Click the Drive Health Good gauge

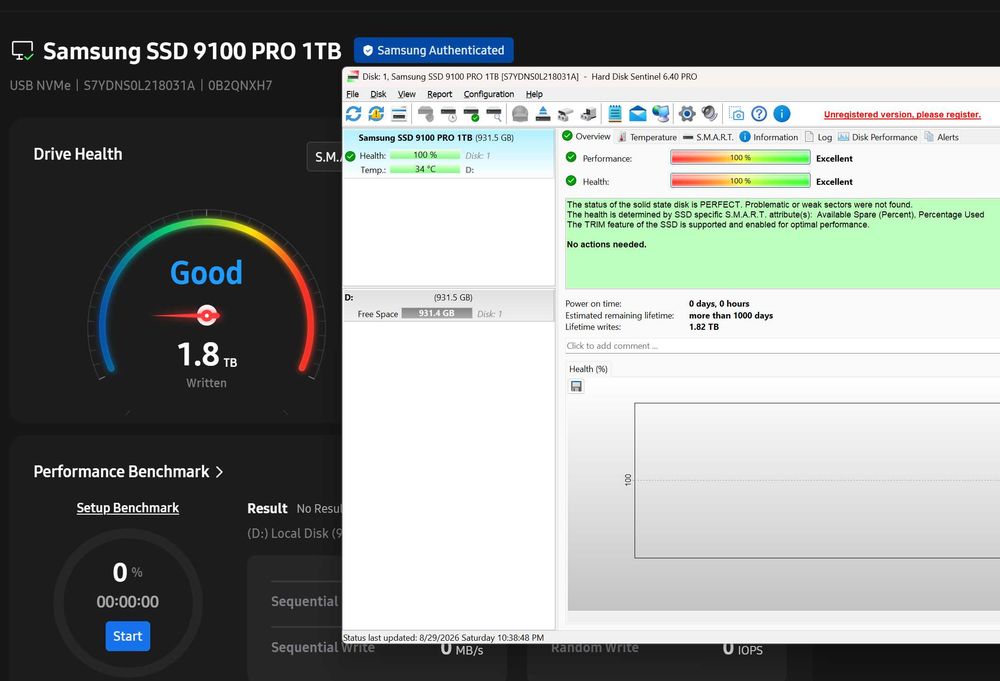(x=207, y=295)
